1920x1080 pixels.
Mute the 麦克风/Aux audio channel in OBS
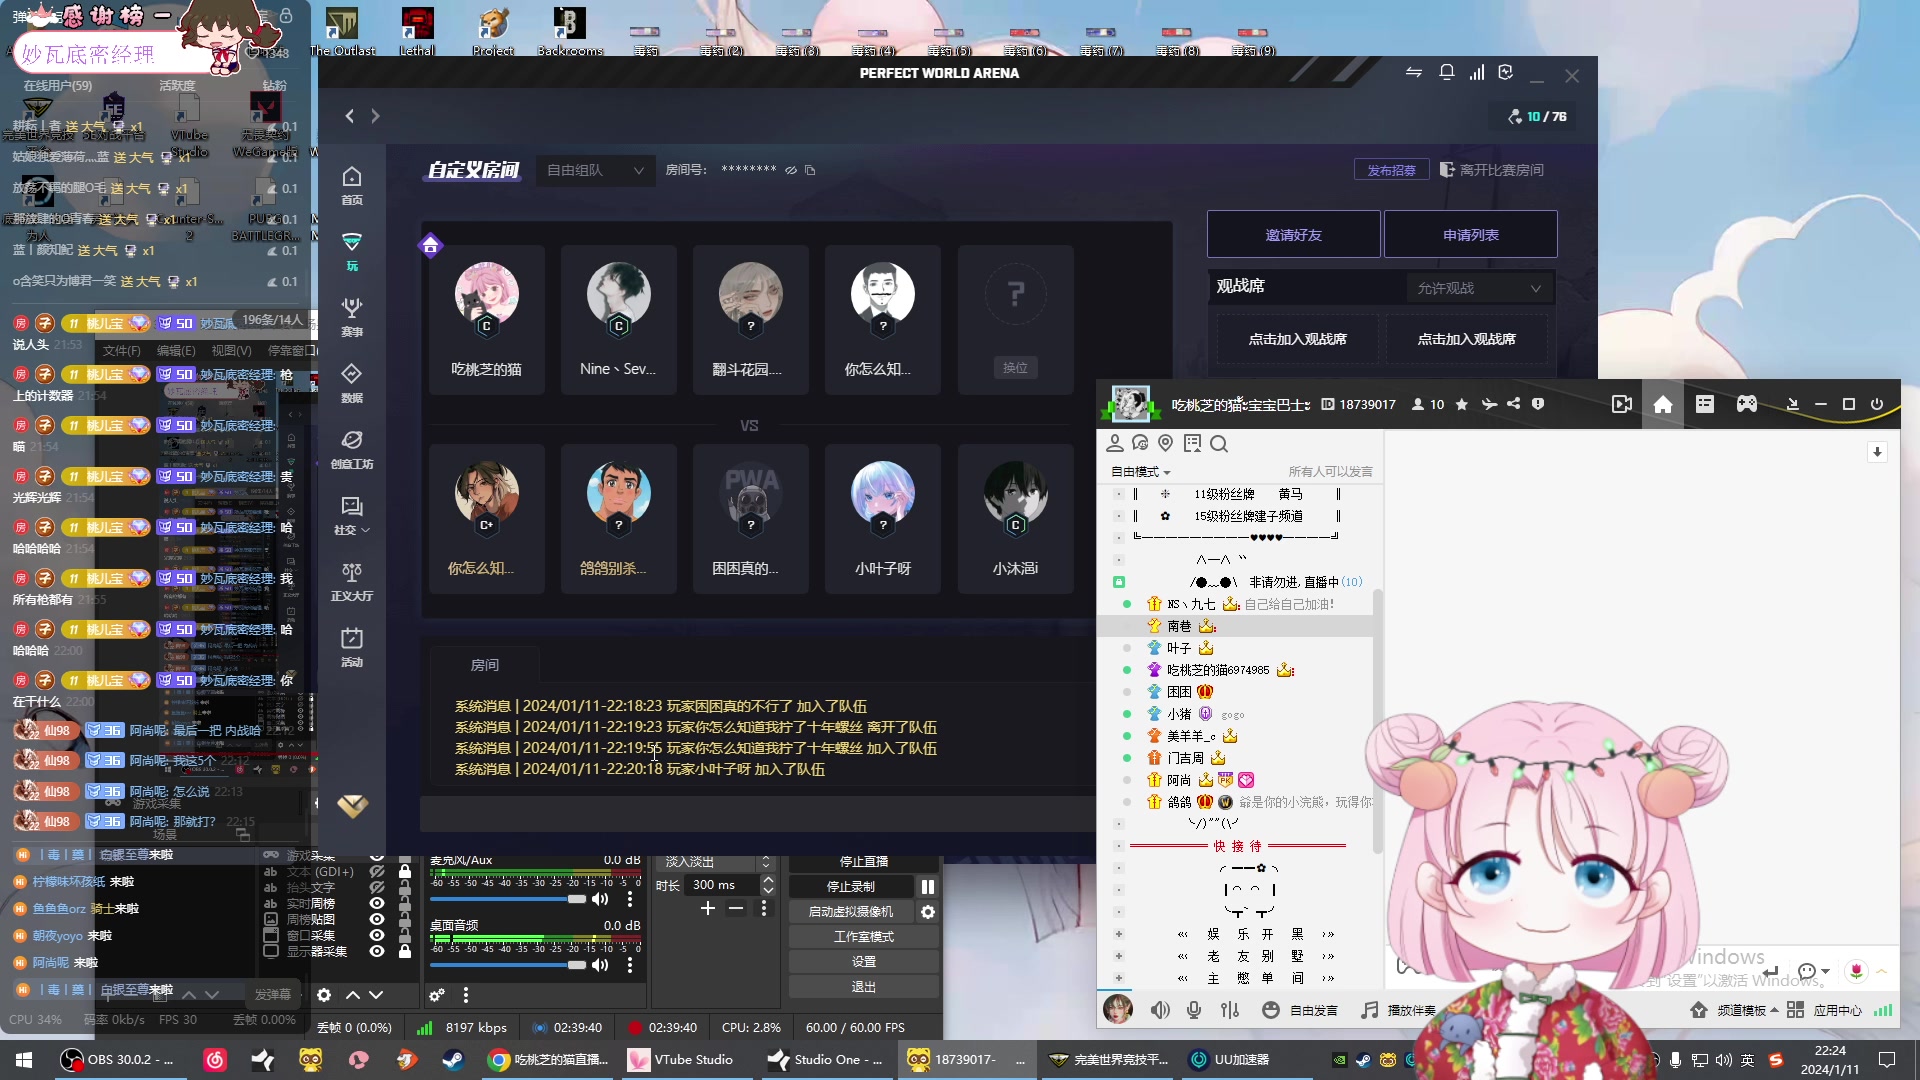(600, 899)
